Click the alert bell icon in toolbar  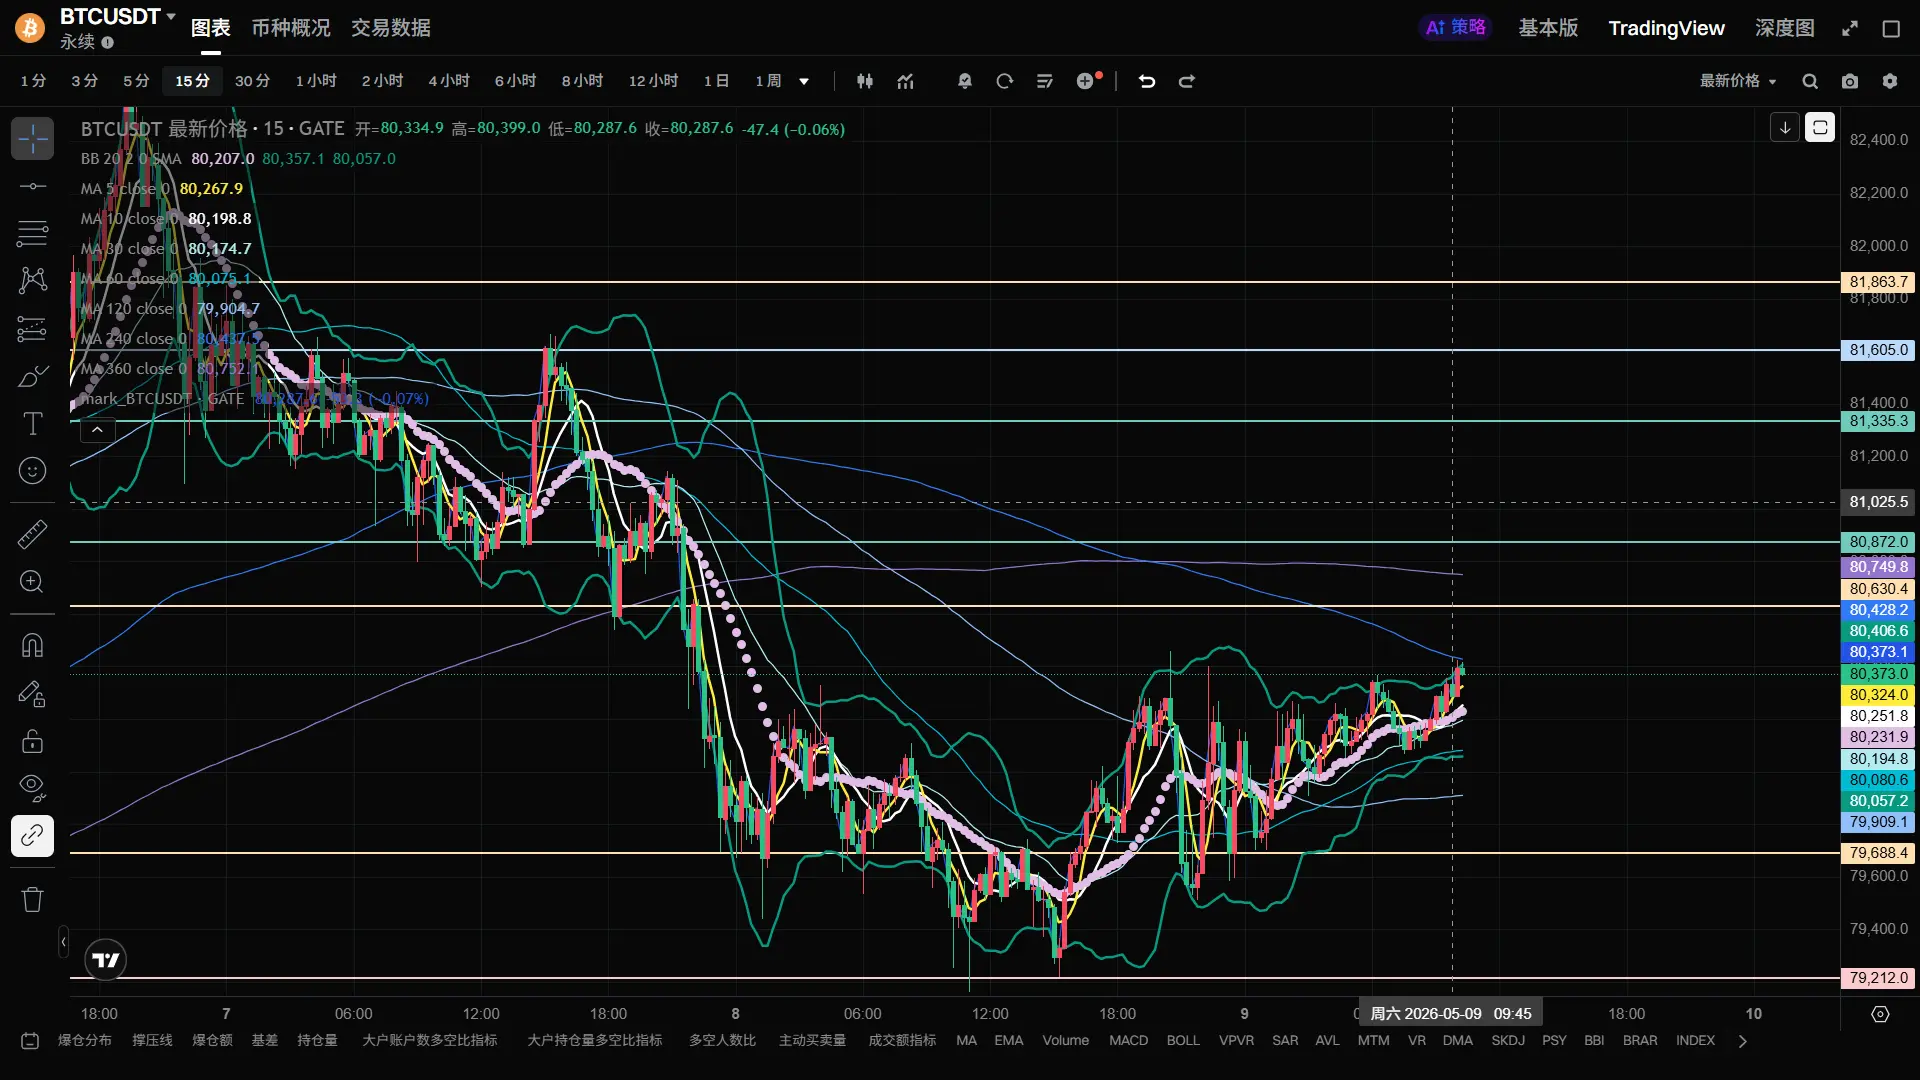pos(965,81)
